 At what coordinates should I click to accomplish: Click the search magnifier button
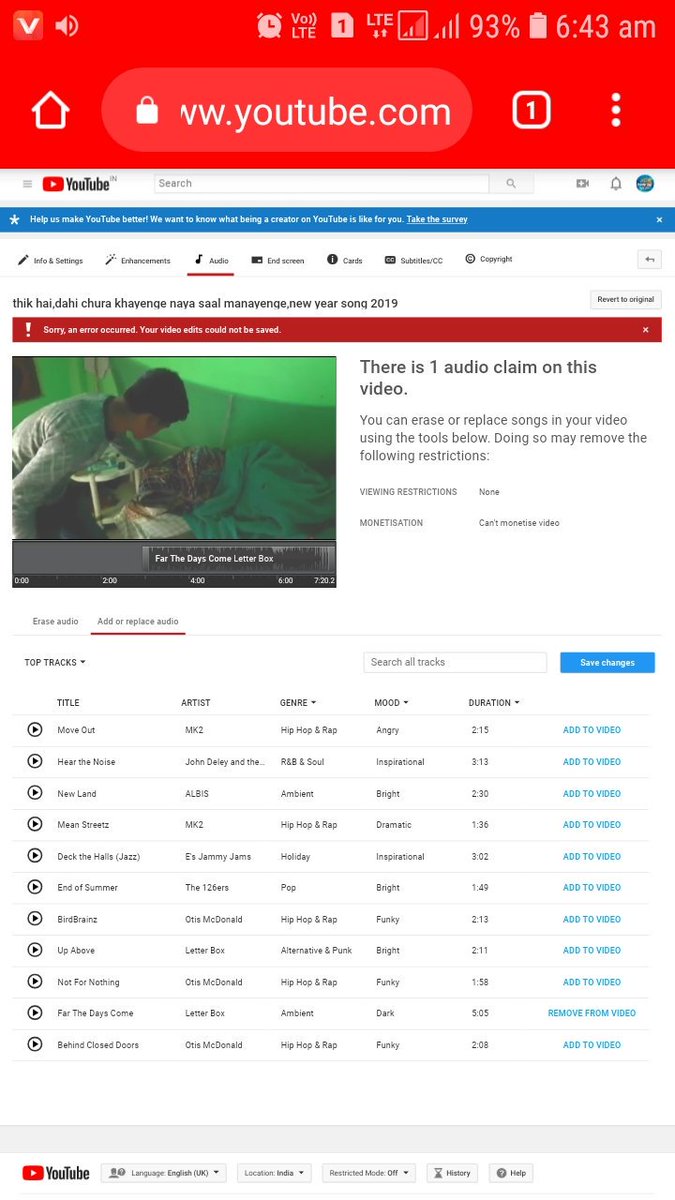tap(511, 184)
